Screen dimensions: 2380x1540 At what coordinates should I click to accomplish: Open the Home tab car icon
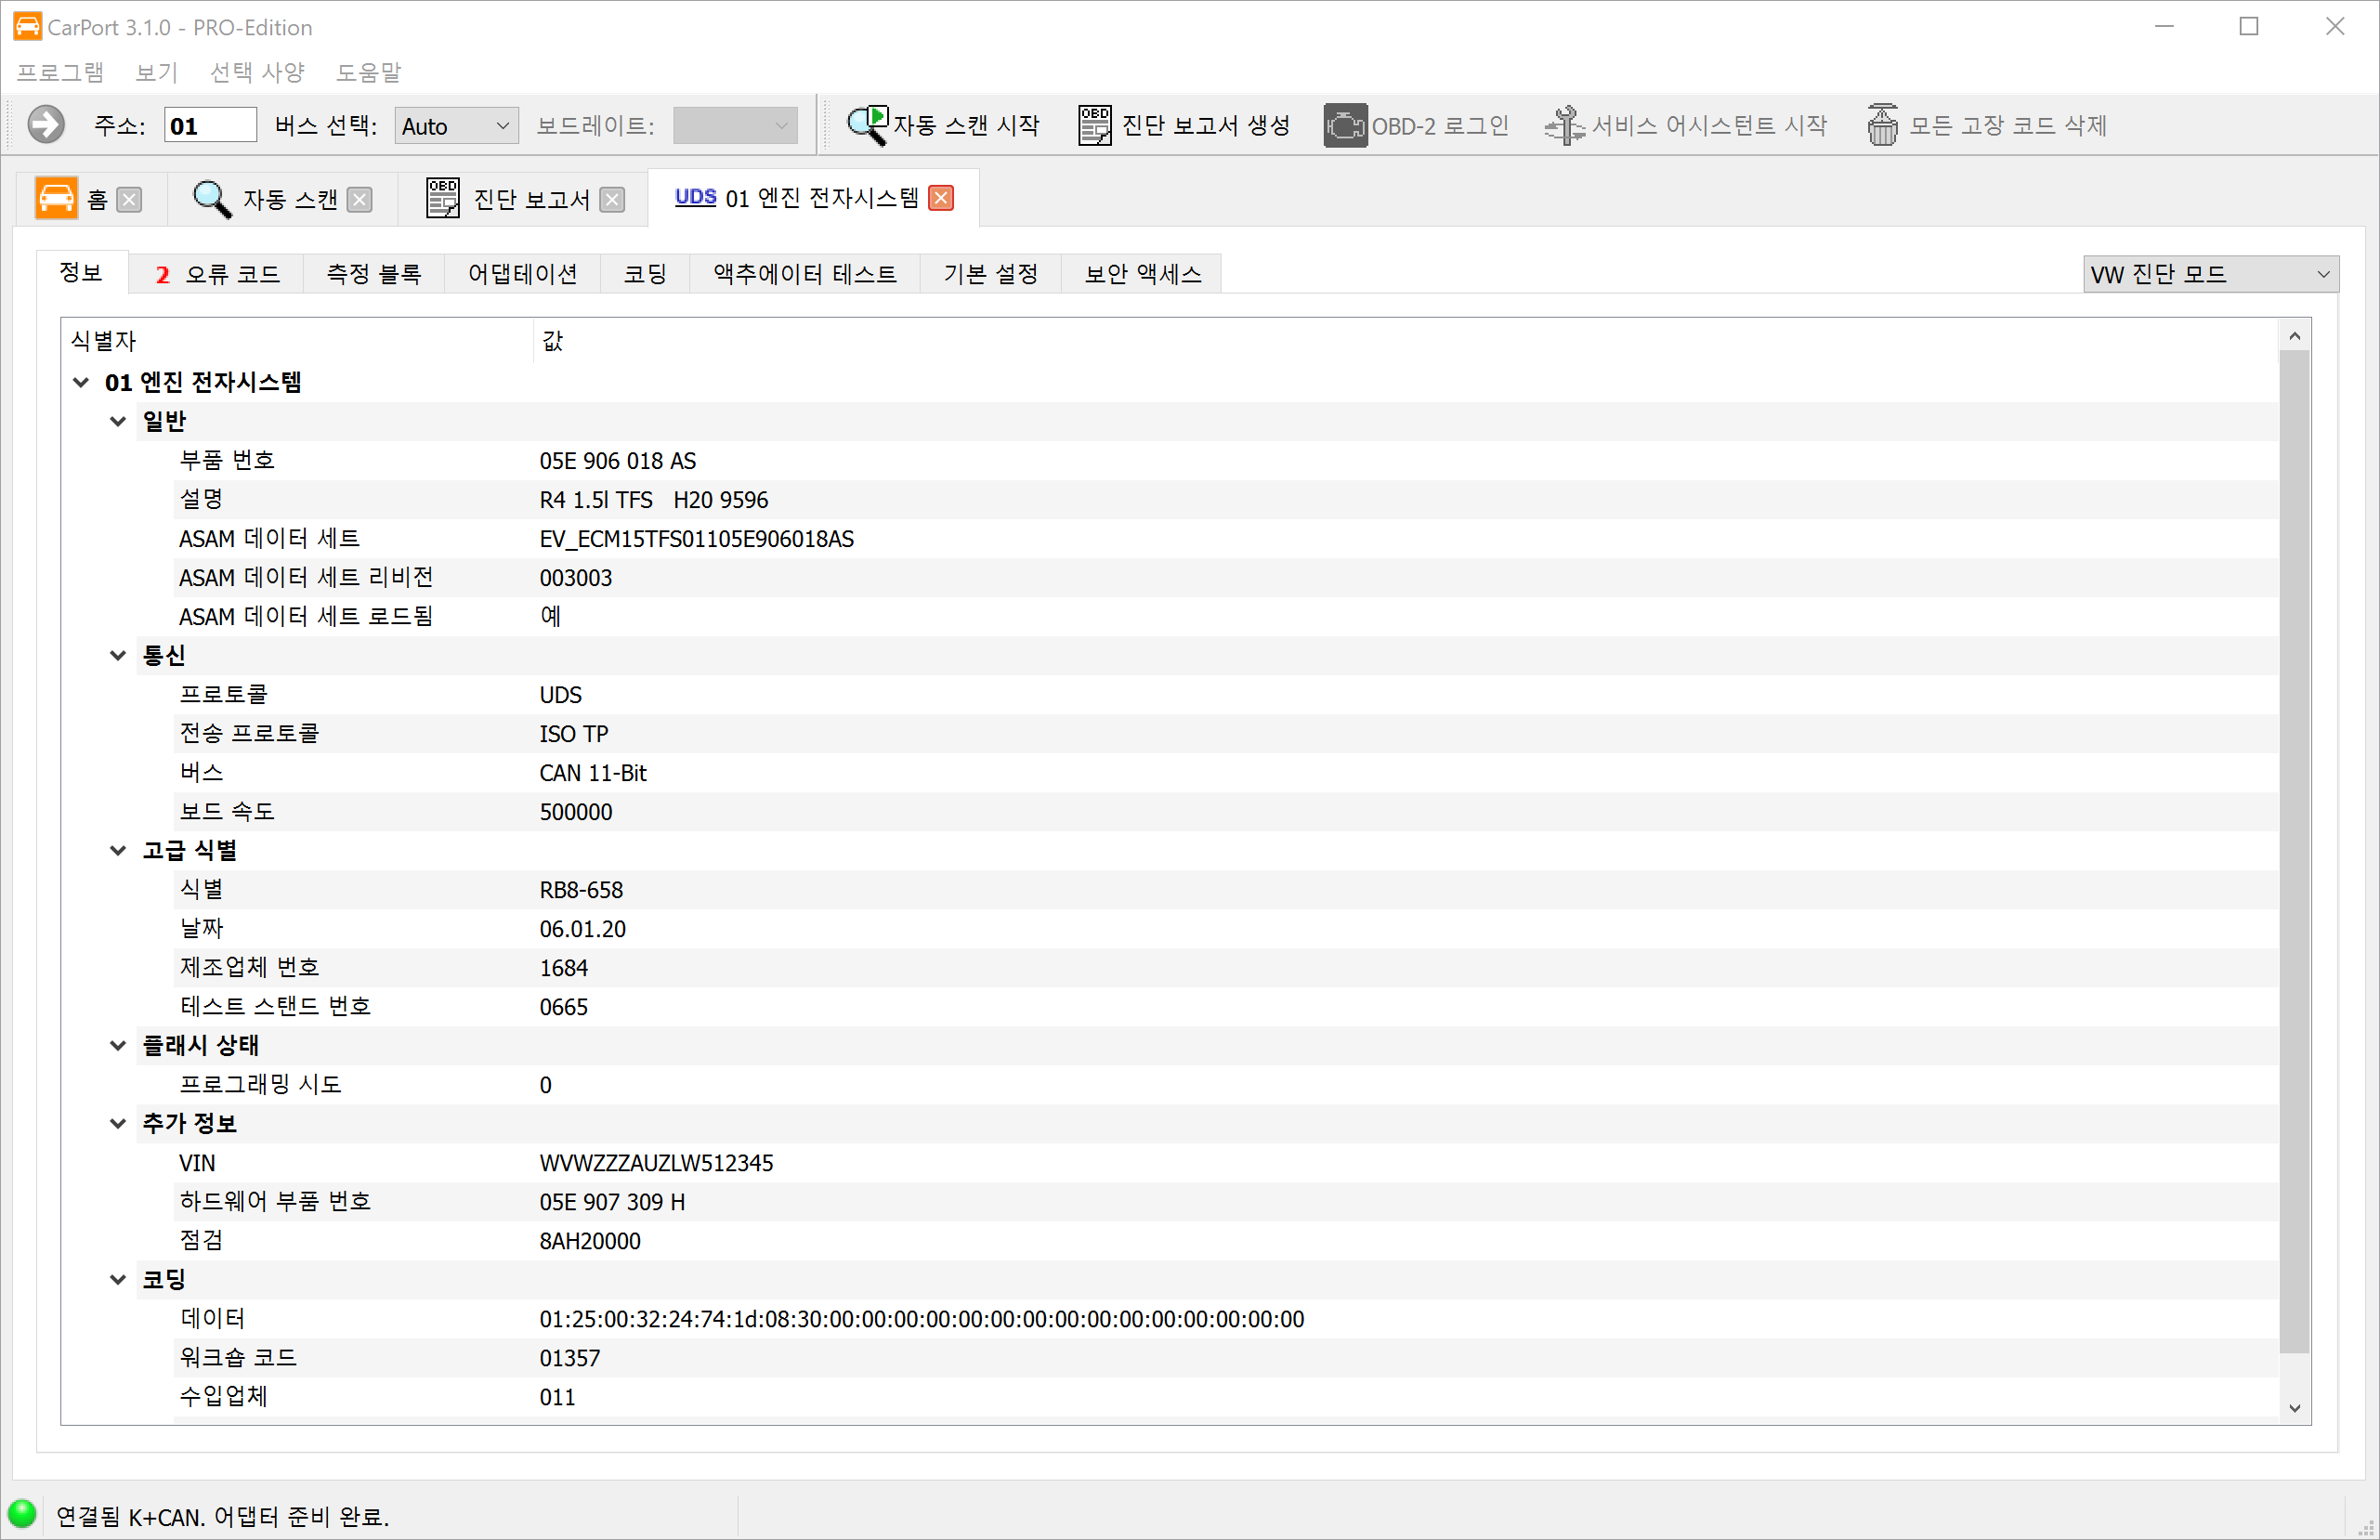[56, 198]
